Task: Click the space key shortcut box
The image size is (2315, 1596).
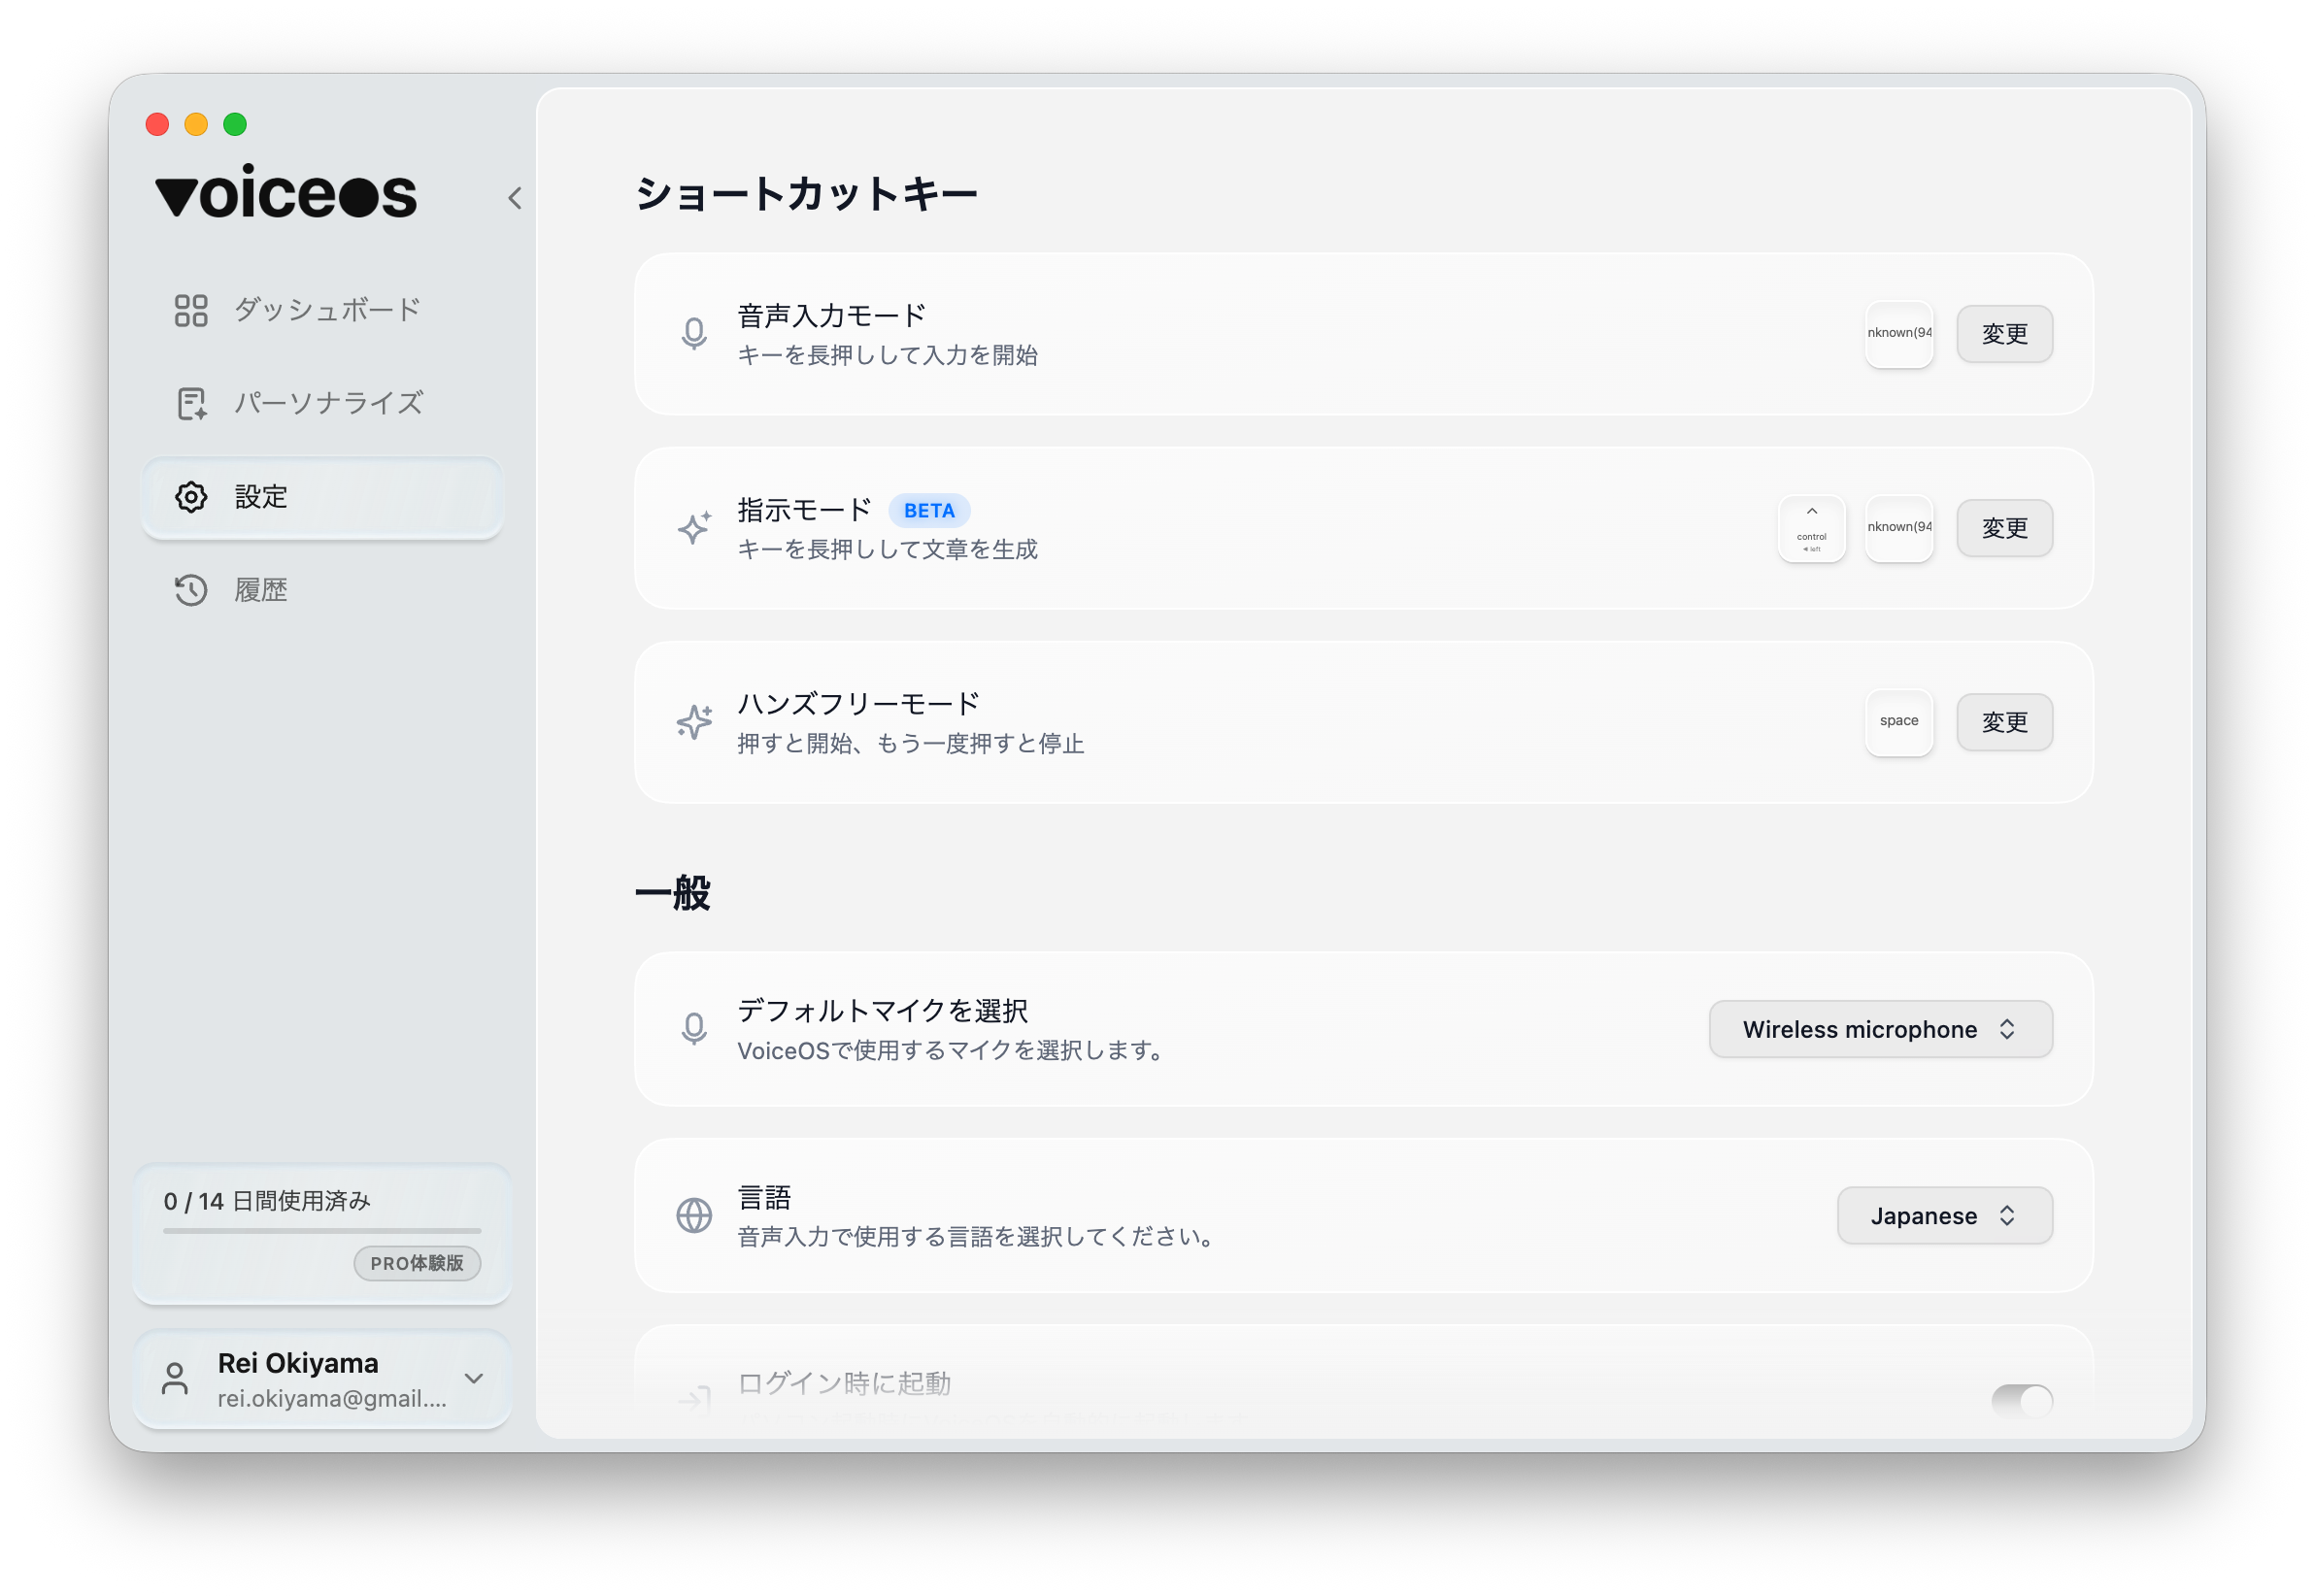Action: 1898,722
